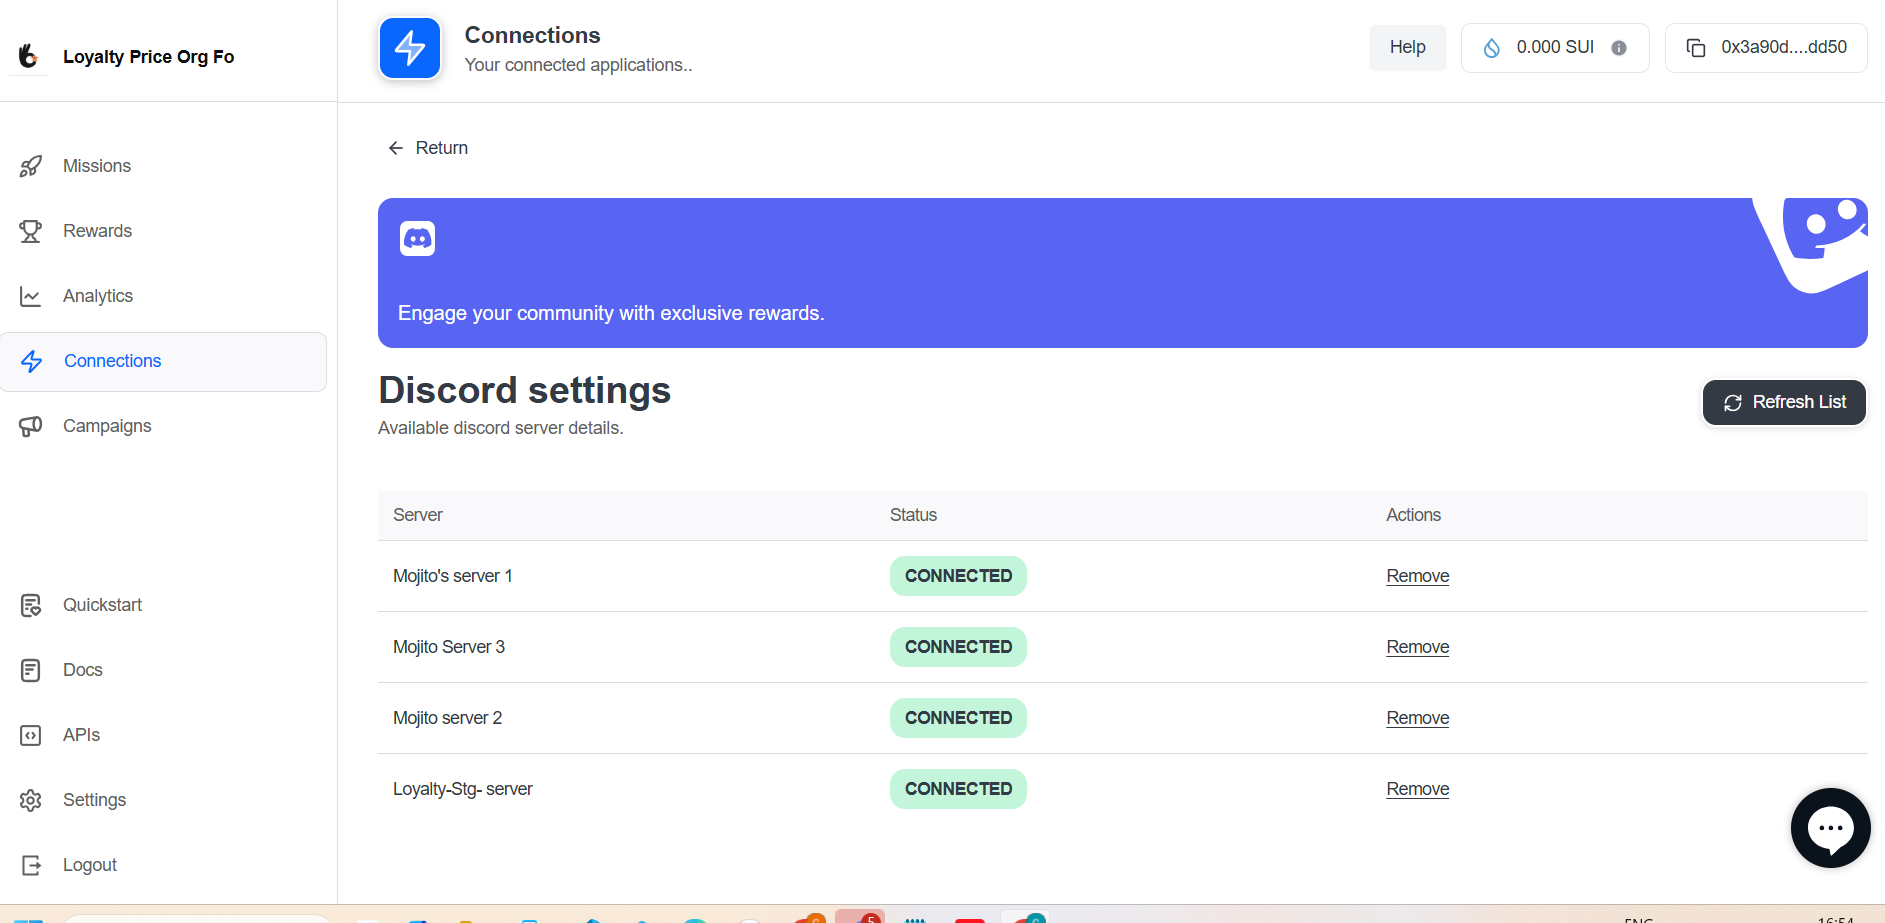
Task: Click the Discord logo in banner
Action: (x=417, y=238)
